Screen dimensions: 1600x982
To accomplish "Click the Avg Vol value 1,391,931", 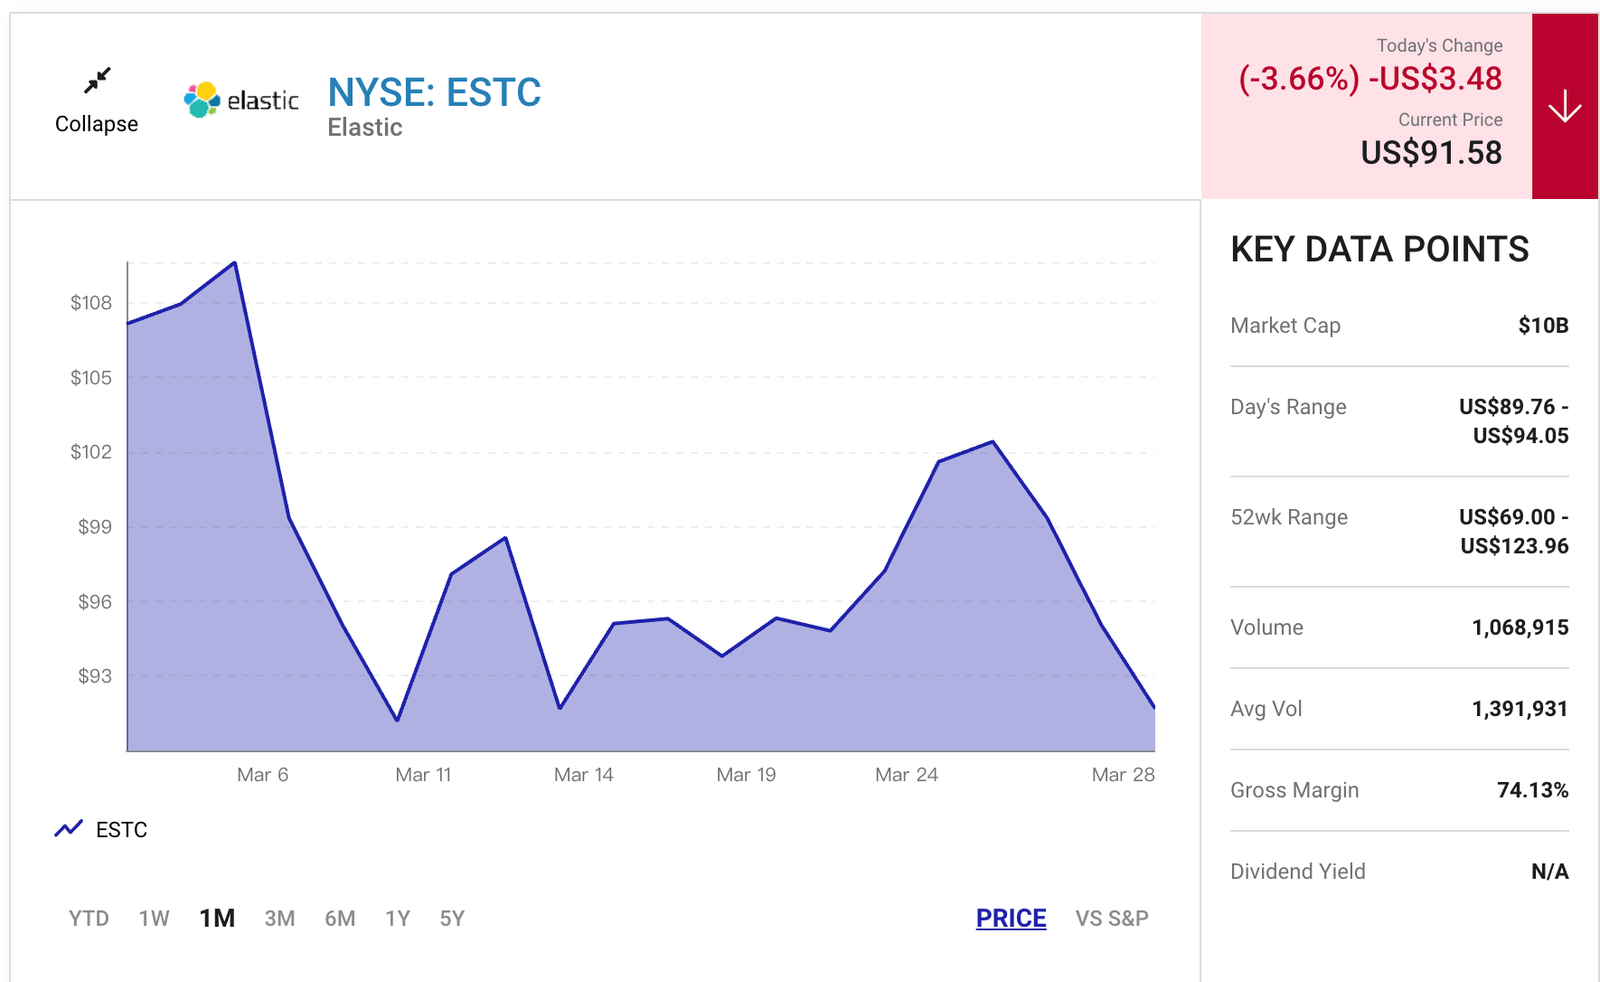I will click(x=1520, y=709).
